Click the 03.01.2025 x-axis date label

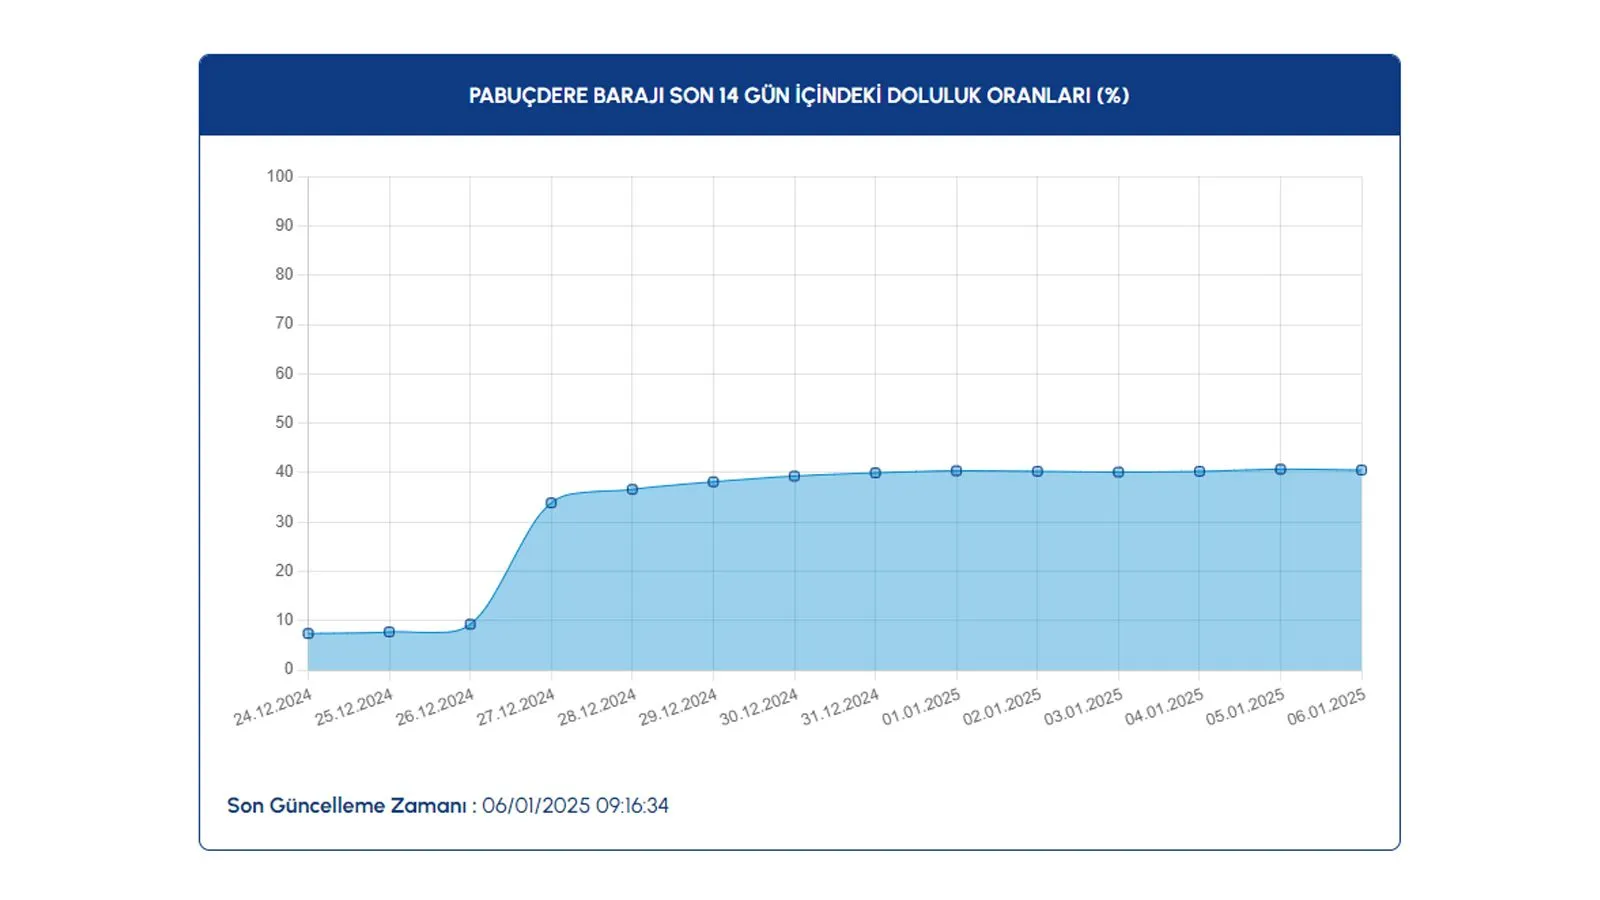pyautogui.click(x=1082, y=708)
